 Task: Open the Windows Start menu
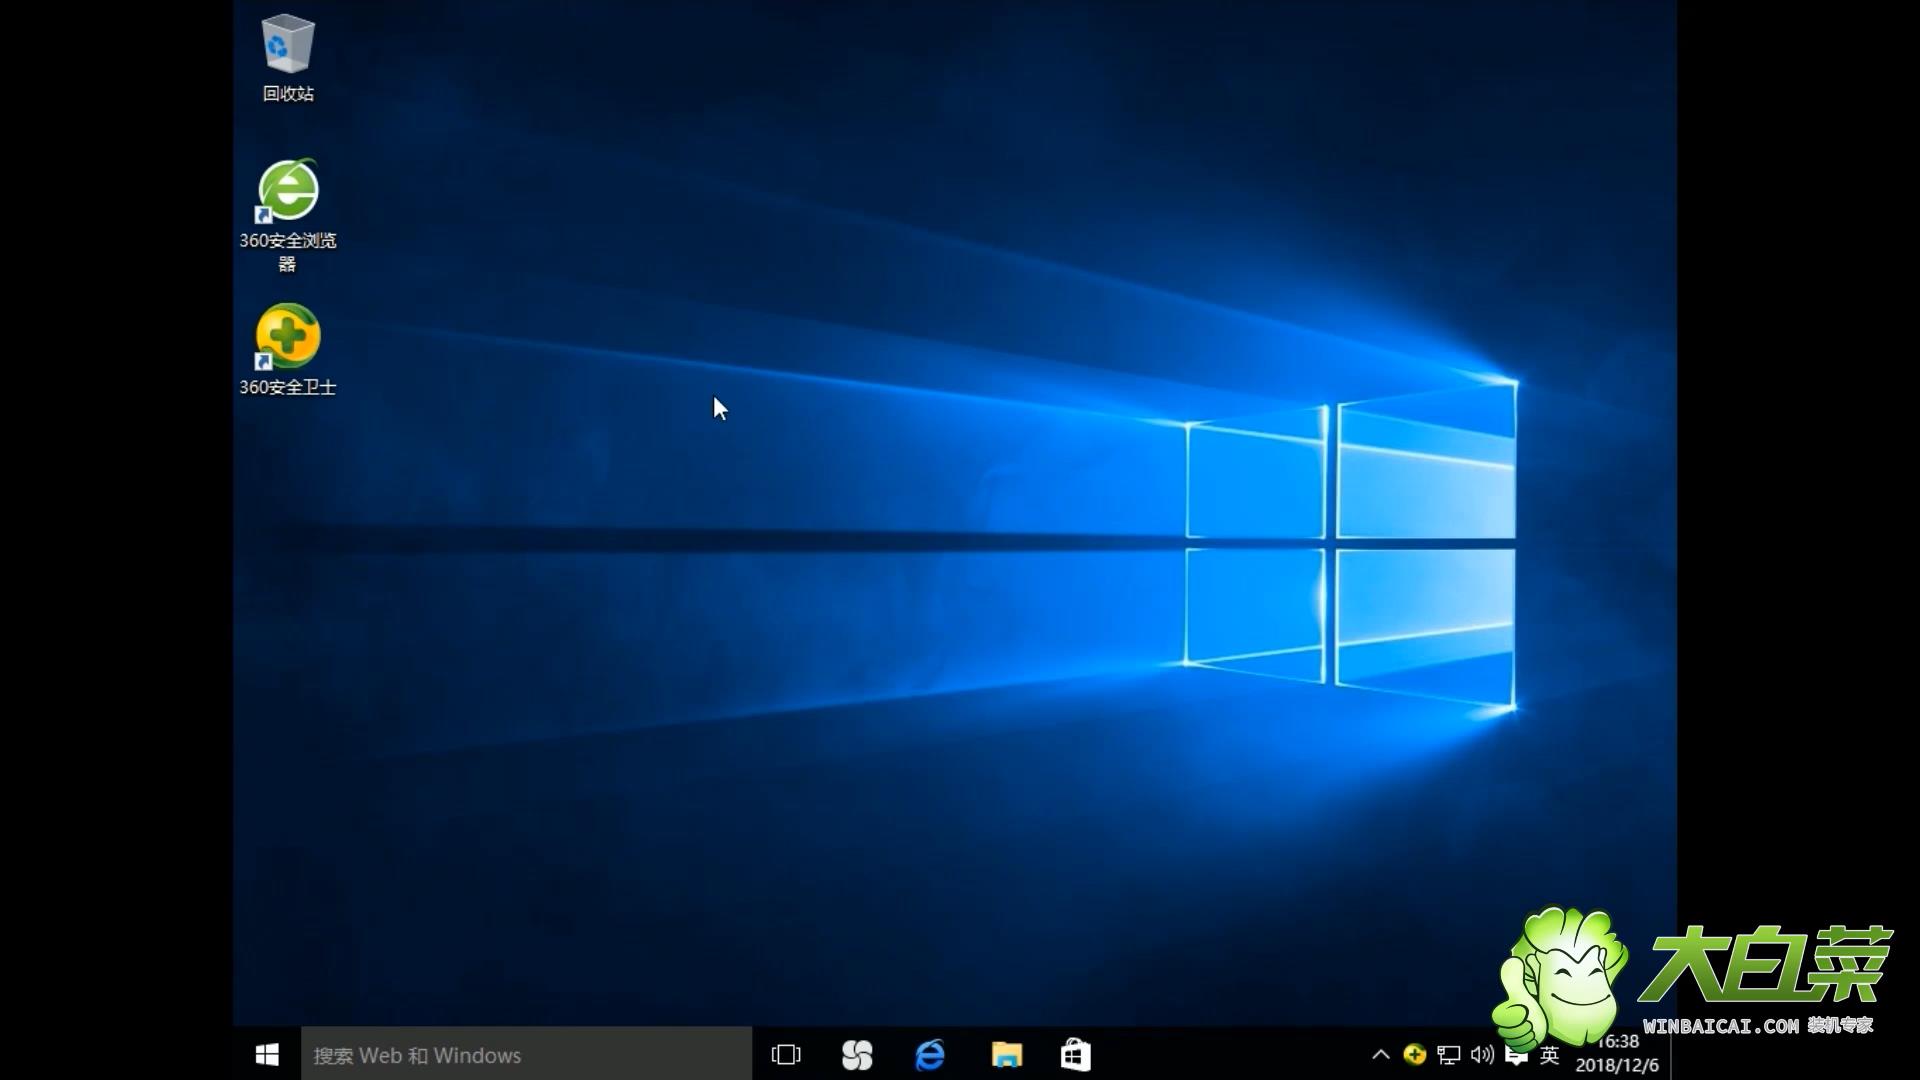coord(267,1054)
